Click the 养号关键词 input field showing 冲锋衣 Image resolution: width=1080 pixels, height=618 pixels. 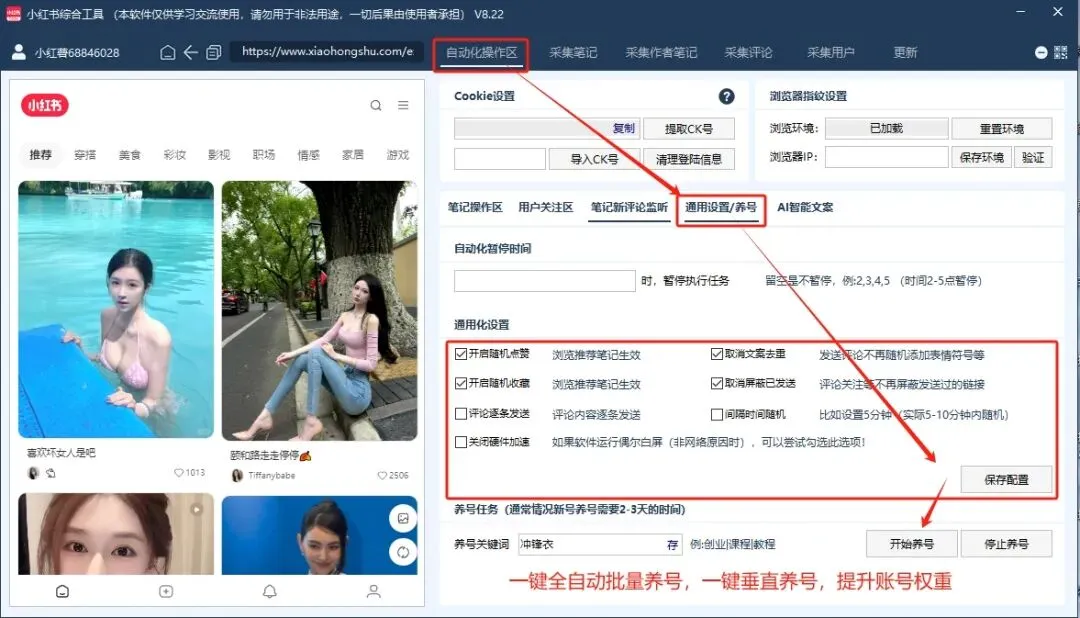coord(590,543)
